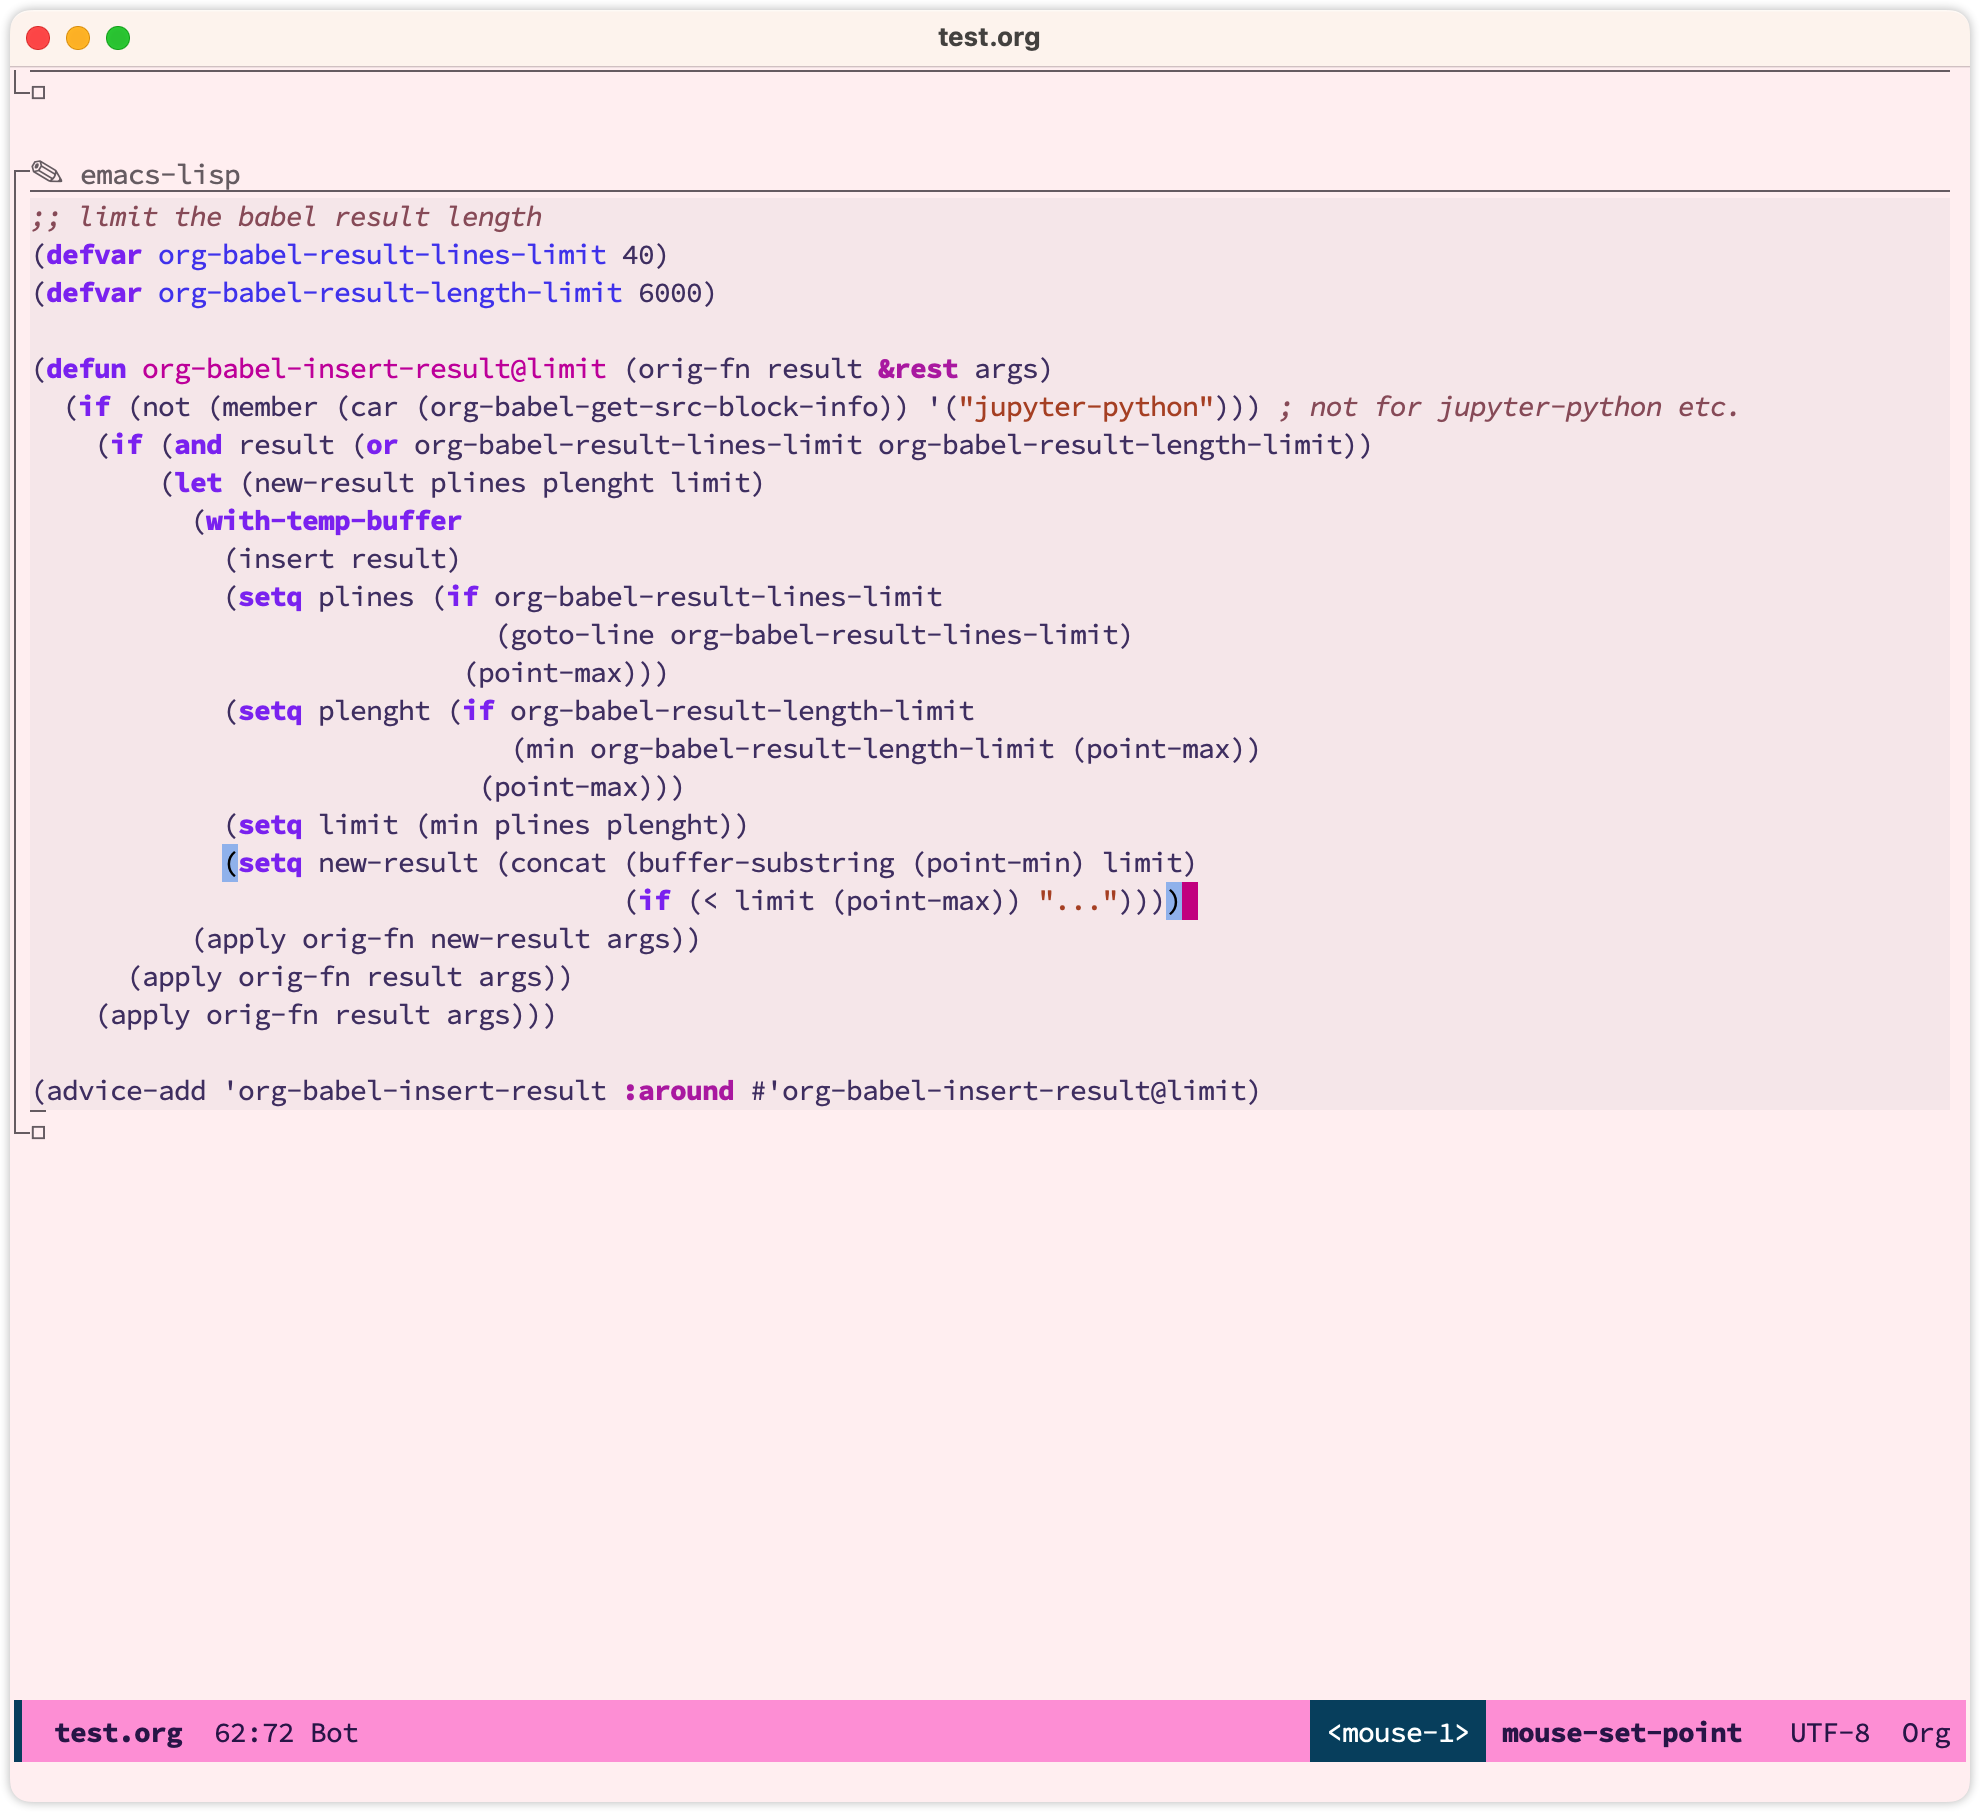This screenshot has height=1812, width=1980.
Task: Click buffer-substring in the code
Action: click(766, 863)
